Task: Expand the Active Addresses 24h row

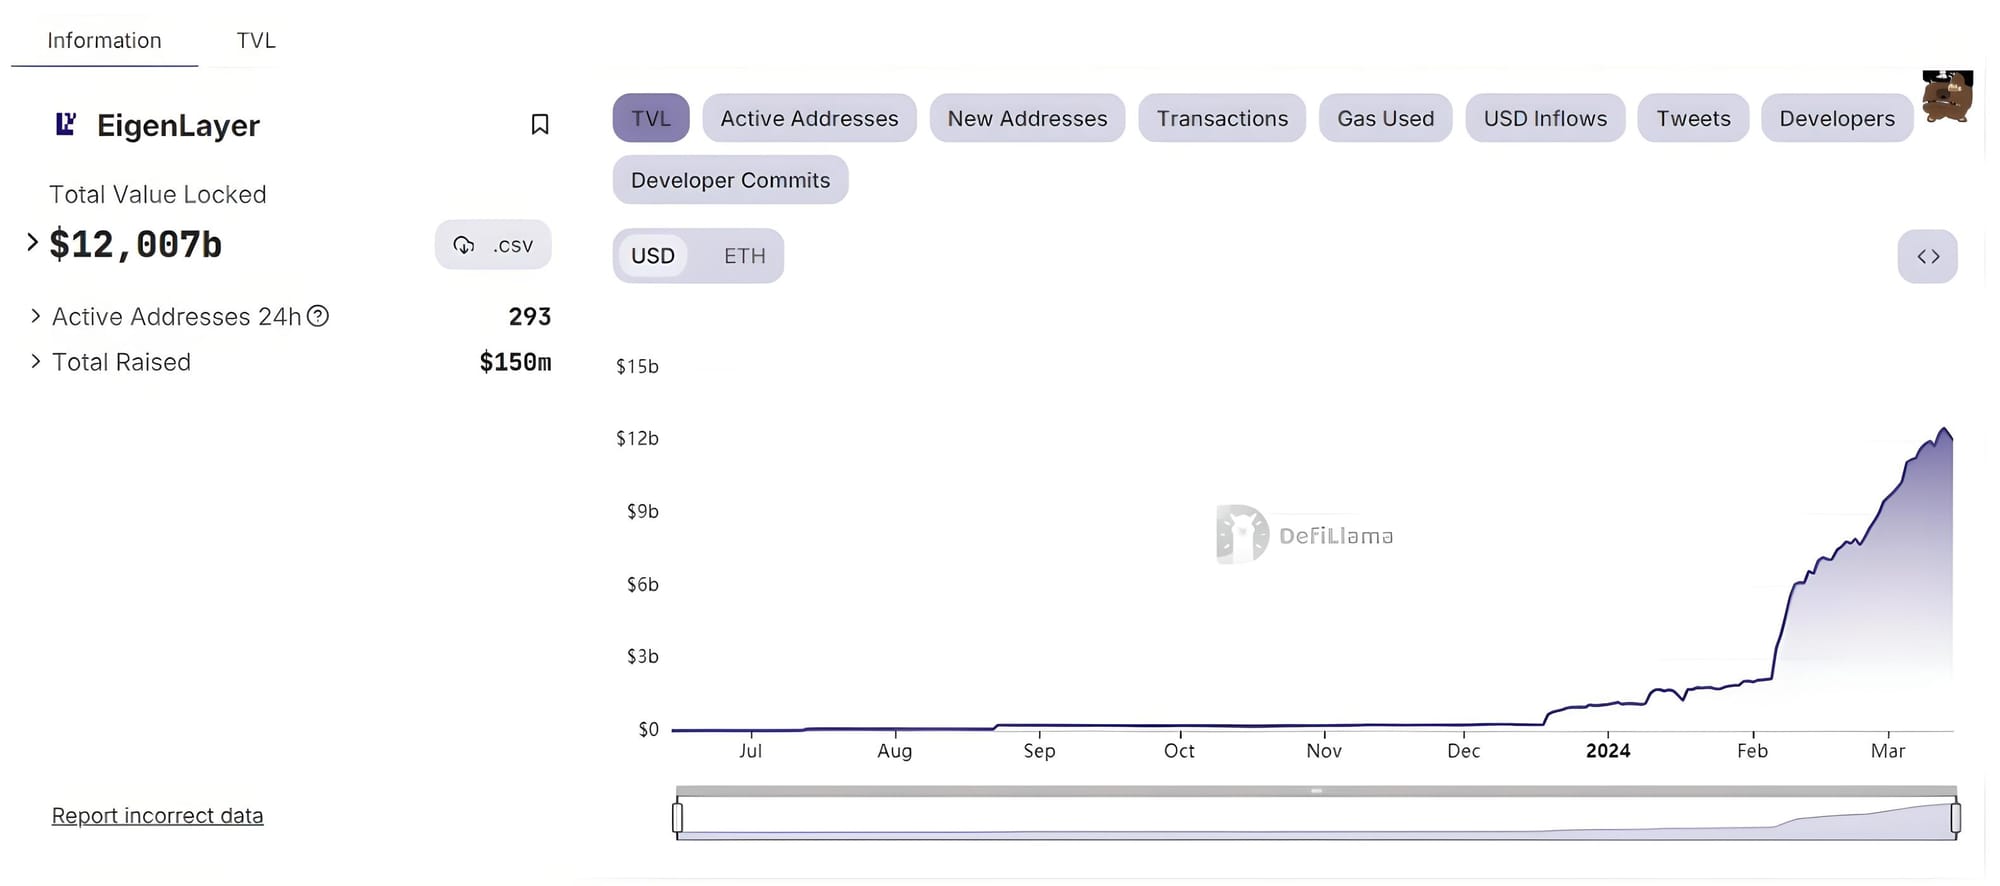Action: [36, 316]
